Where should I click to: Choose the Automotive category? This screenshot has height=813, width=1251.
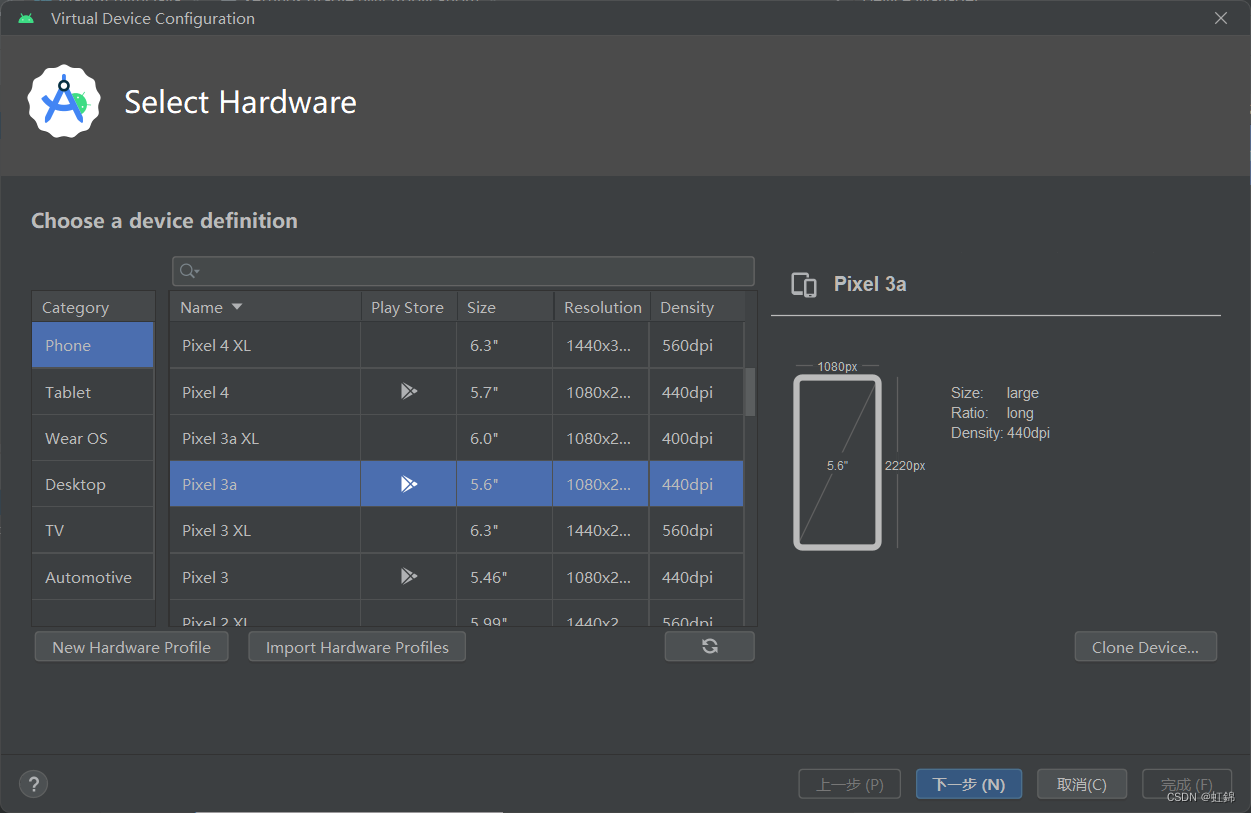tap(88, 577)
